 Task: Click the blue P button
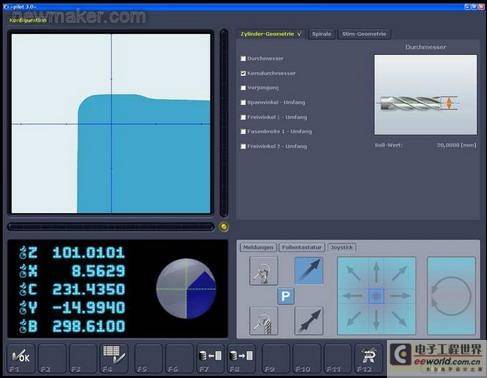[x=286, y=296]
